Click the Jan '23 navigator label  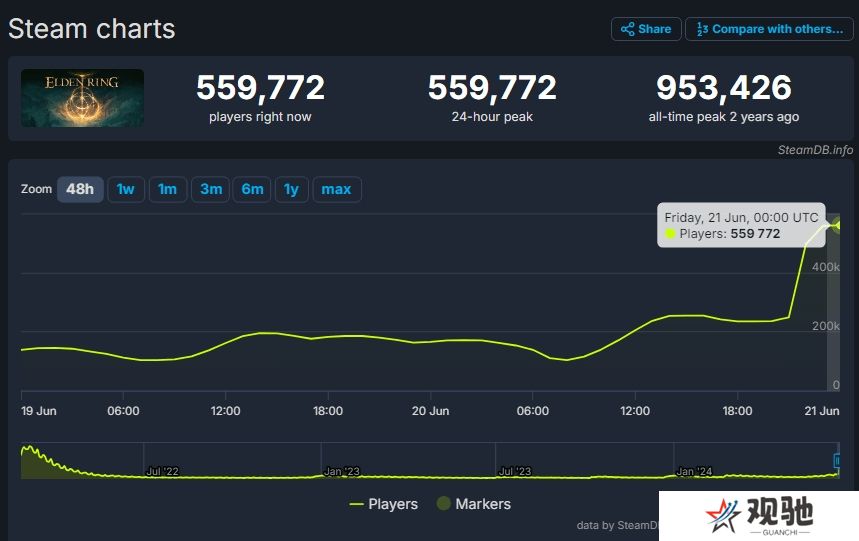point(341,471)
